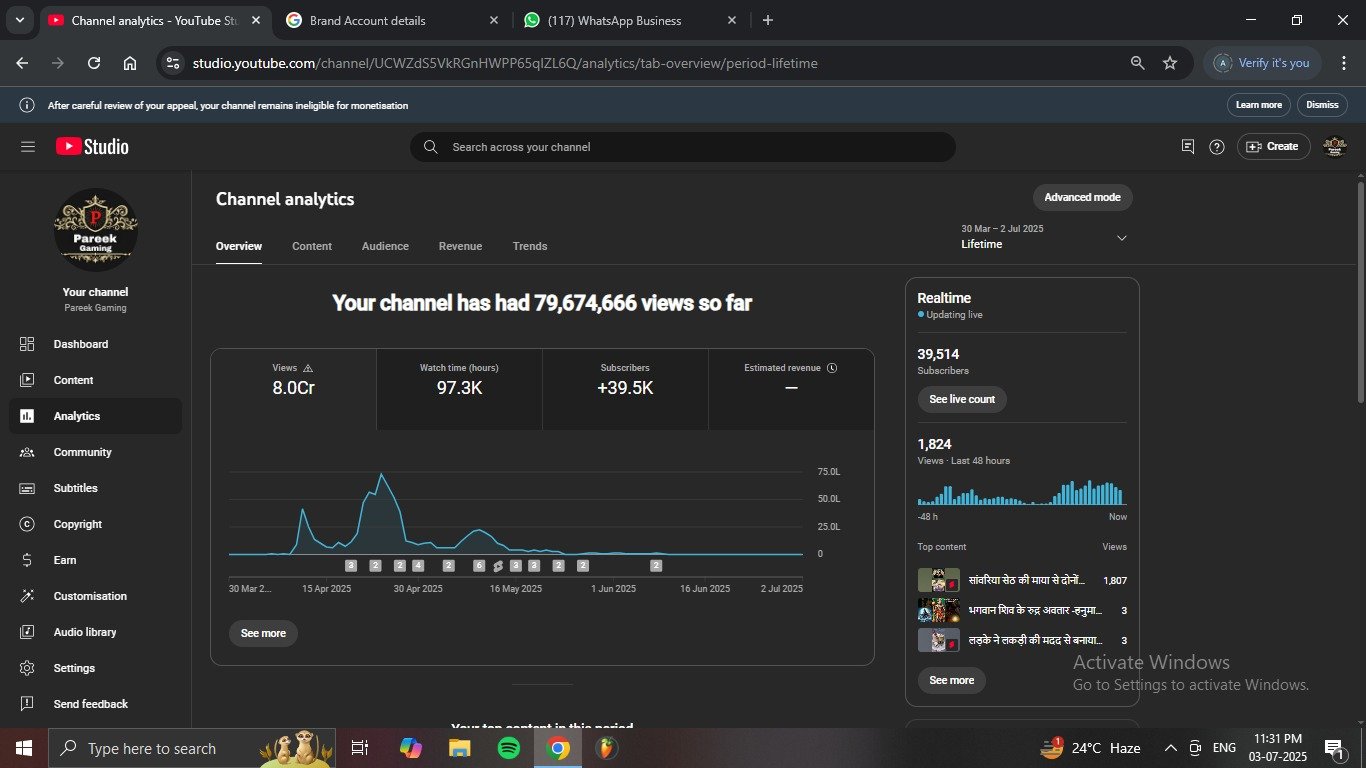
Task: Open Task View on the taskbar
Action: [x=360, y=748]
